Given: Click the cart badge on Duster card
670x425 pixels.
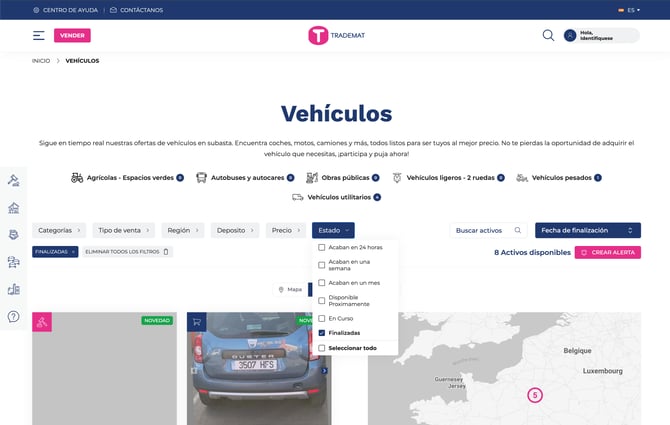Looking at the screenshot, I should pyautogui.click(x=197, y=322).
